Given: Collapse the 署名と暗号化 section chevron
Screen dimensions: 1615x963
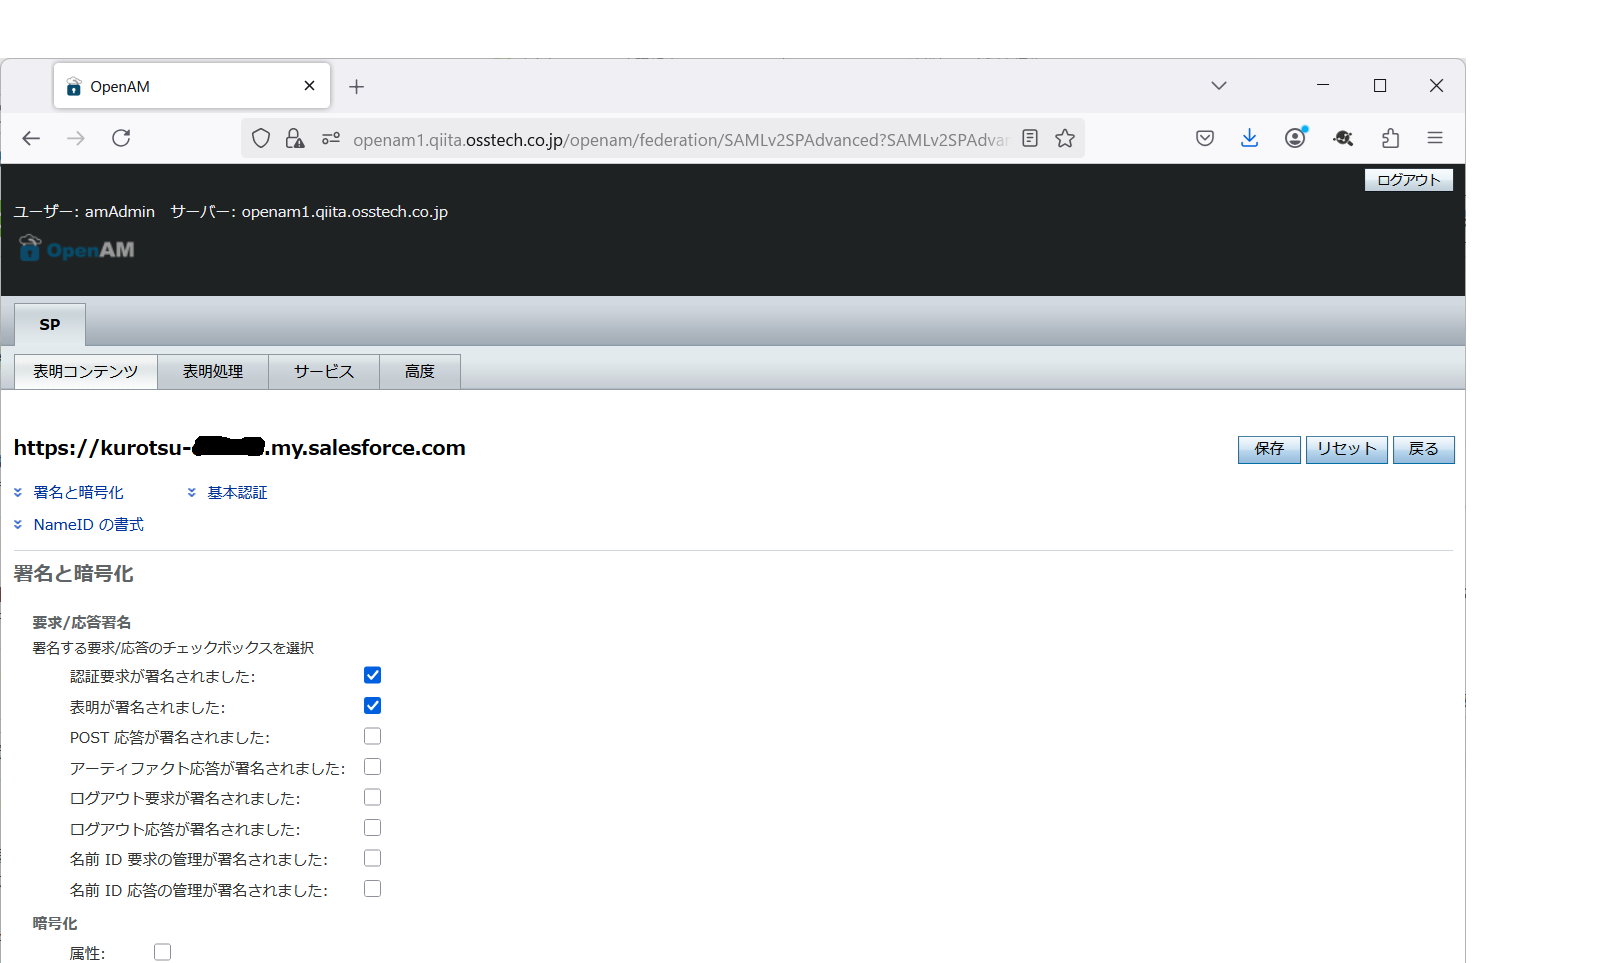Looking at the screenshot, I should coord(18,492).
